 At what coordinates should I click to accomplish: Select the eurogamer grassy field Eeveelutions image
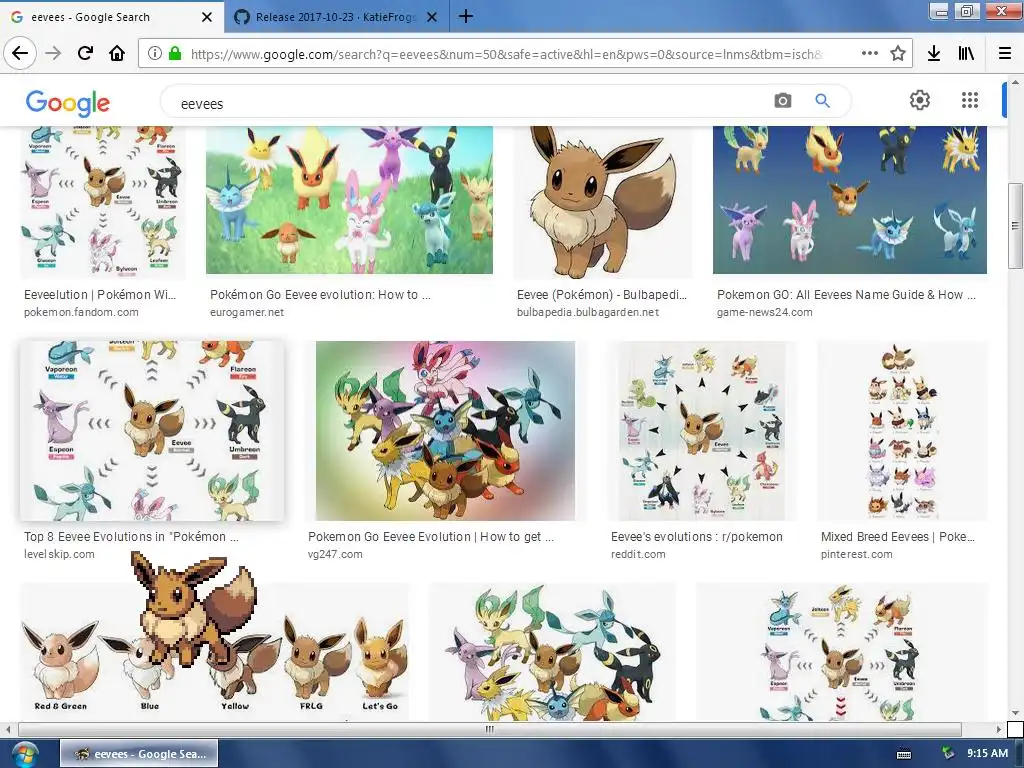349,200
